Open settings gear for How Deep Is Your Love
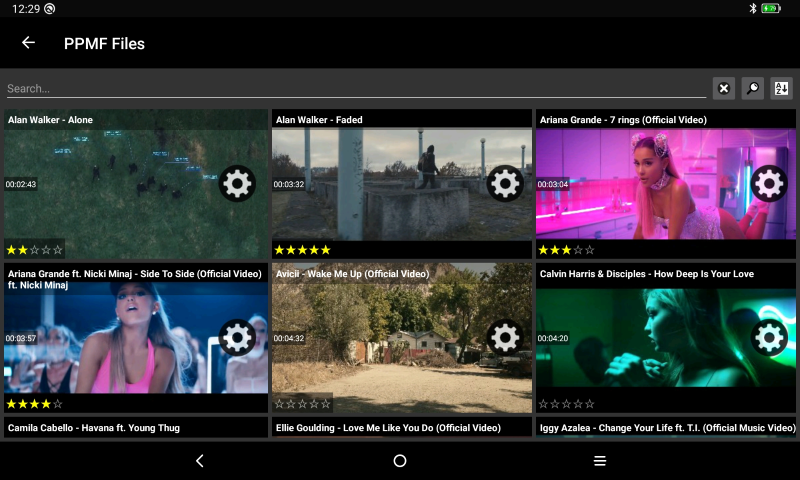 (x=769, y=337)
